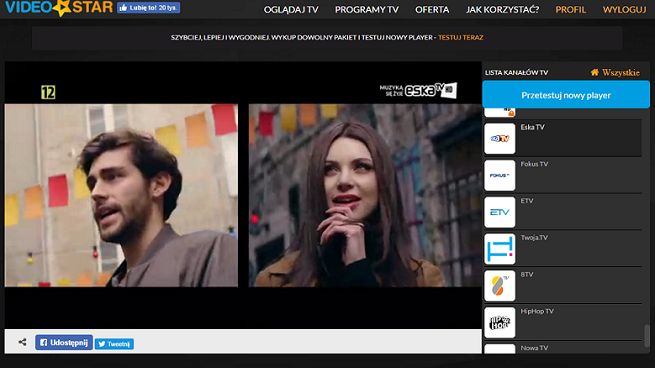The image size is (655, 368).
Task: Click the TESTUJ TERAZ link
Action: 461,38
